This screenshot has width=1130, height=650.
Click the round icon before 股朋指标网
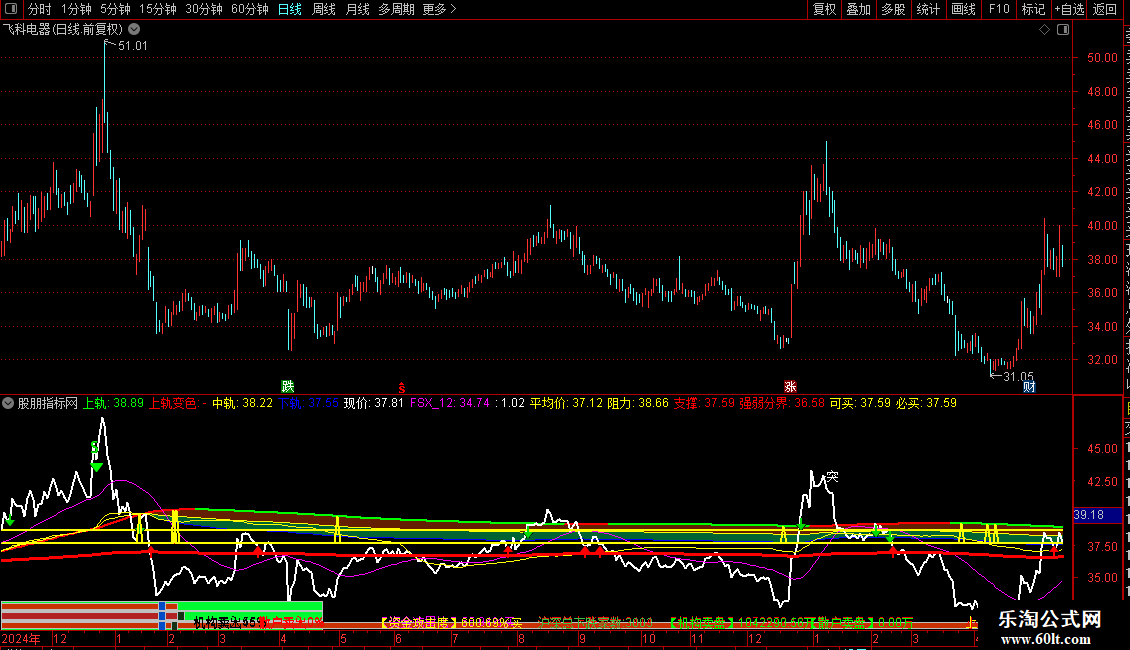pos(8,403)
